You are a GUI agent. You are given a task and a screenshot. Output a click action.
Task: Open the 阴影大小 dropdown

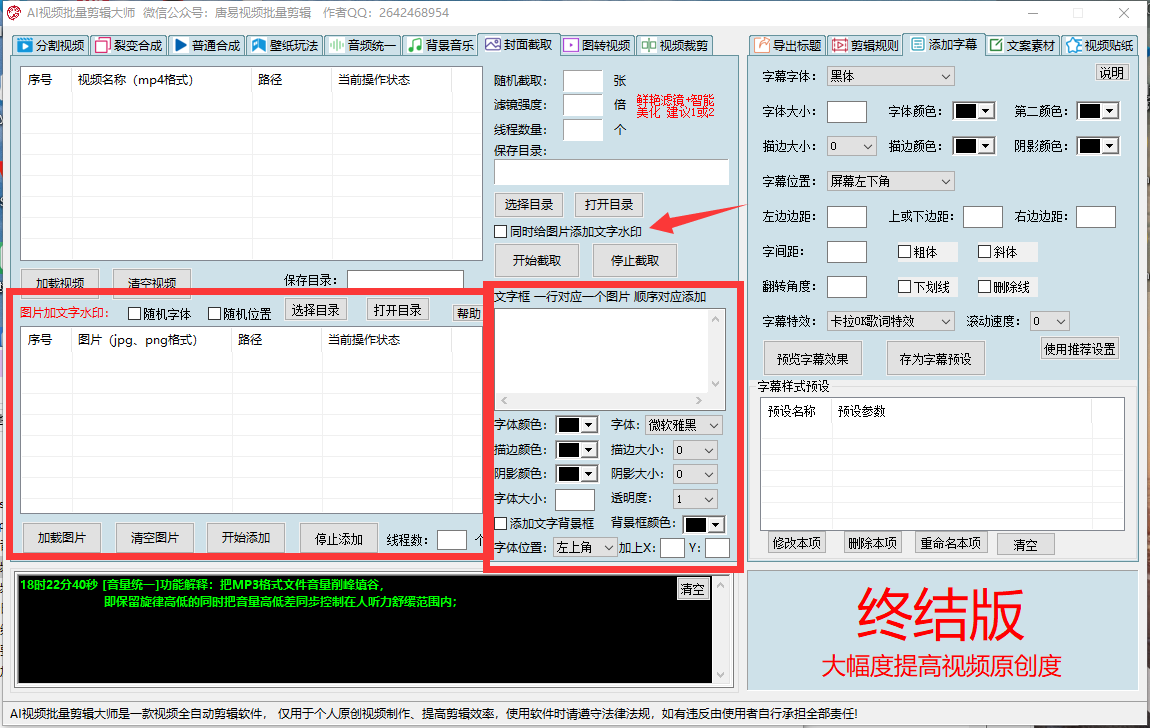click(695, 474)
